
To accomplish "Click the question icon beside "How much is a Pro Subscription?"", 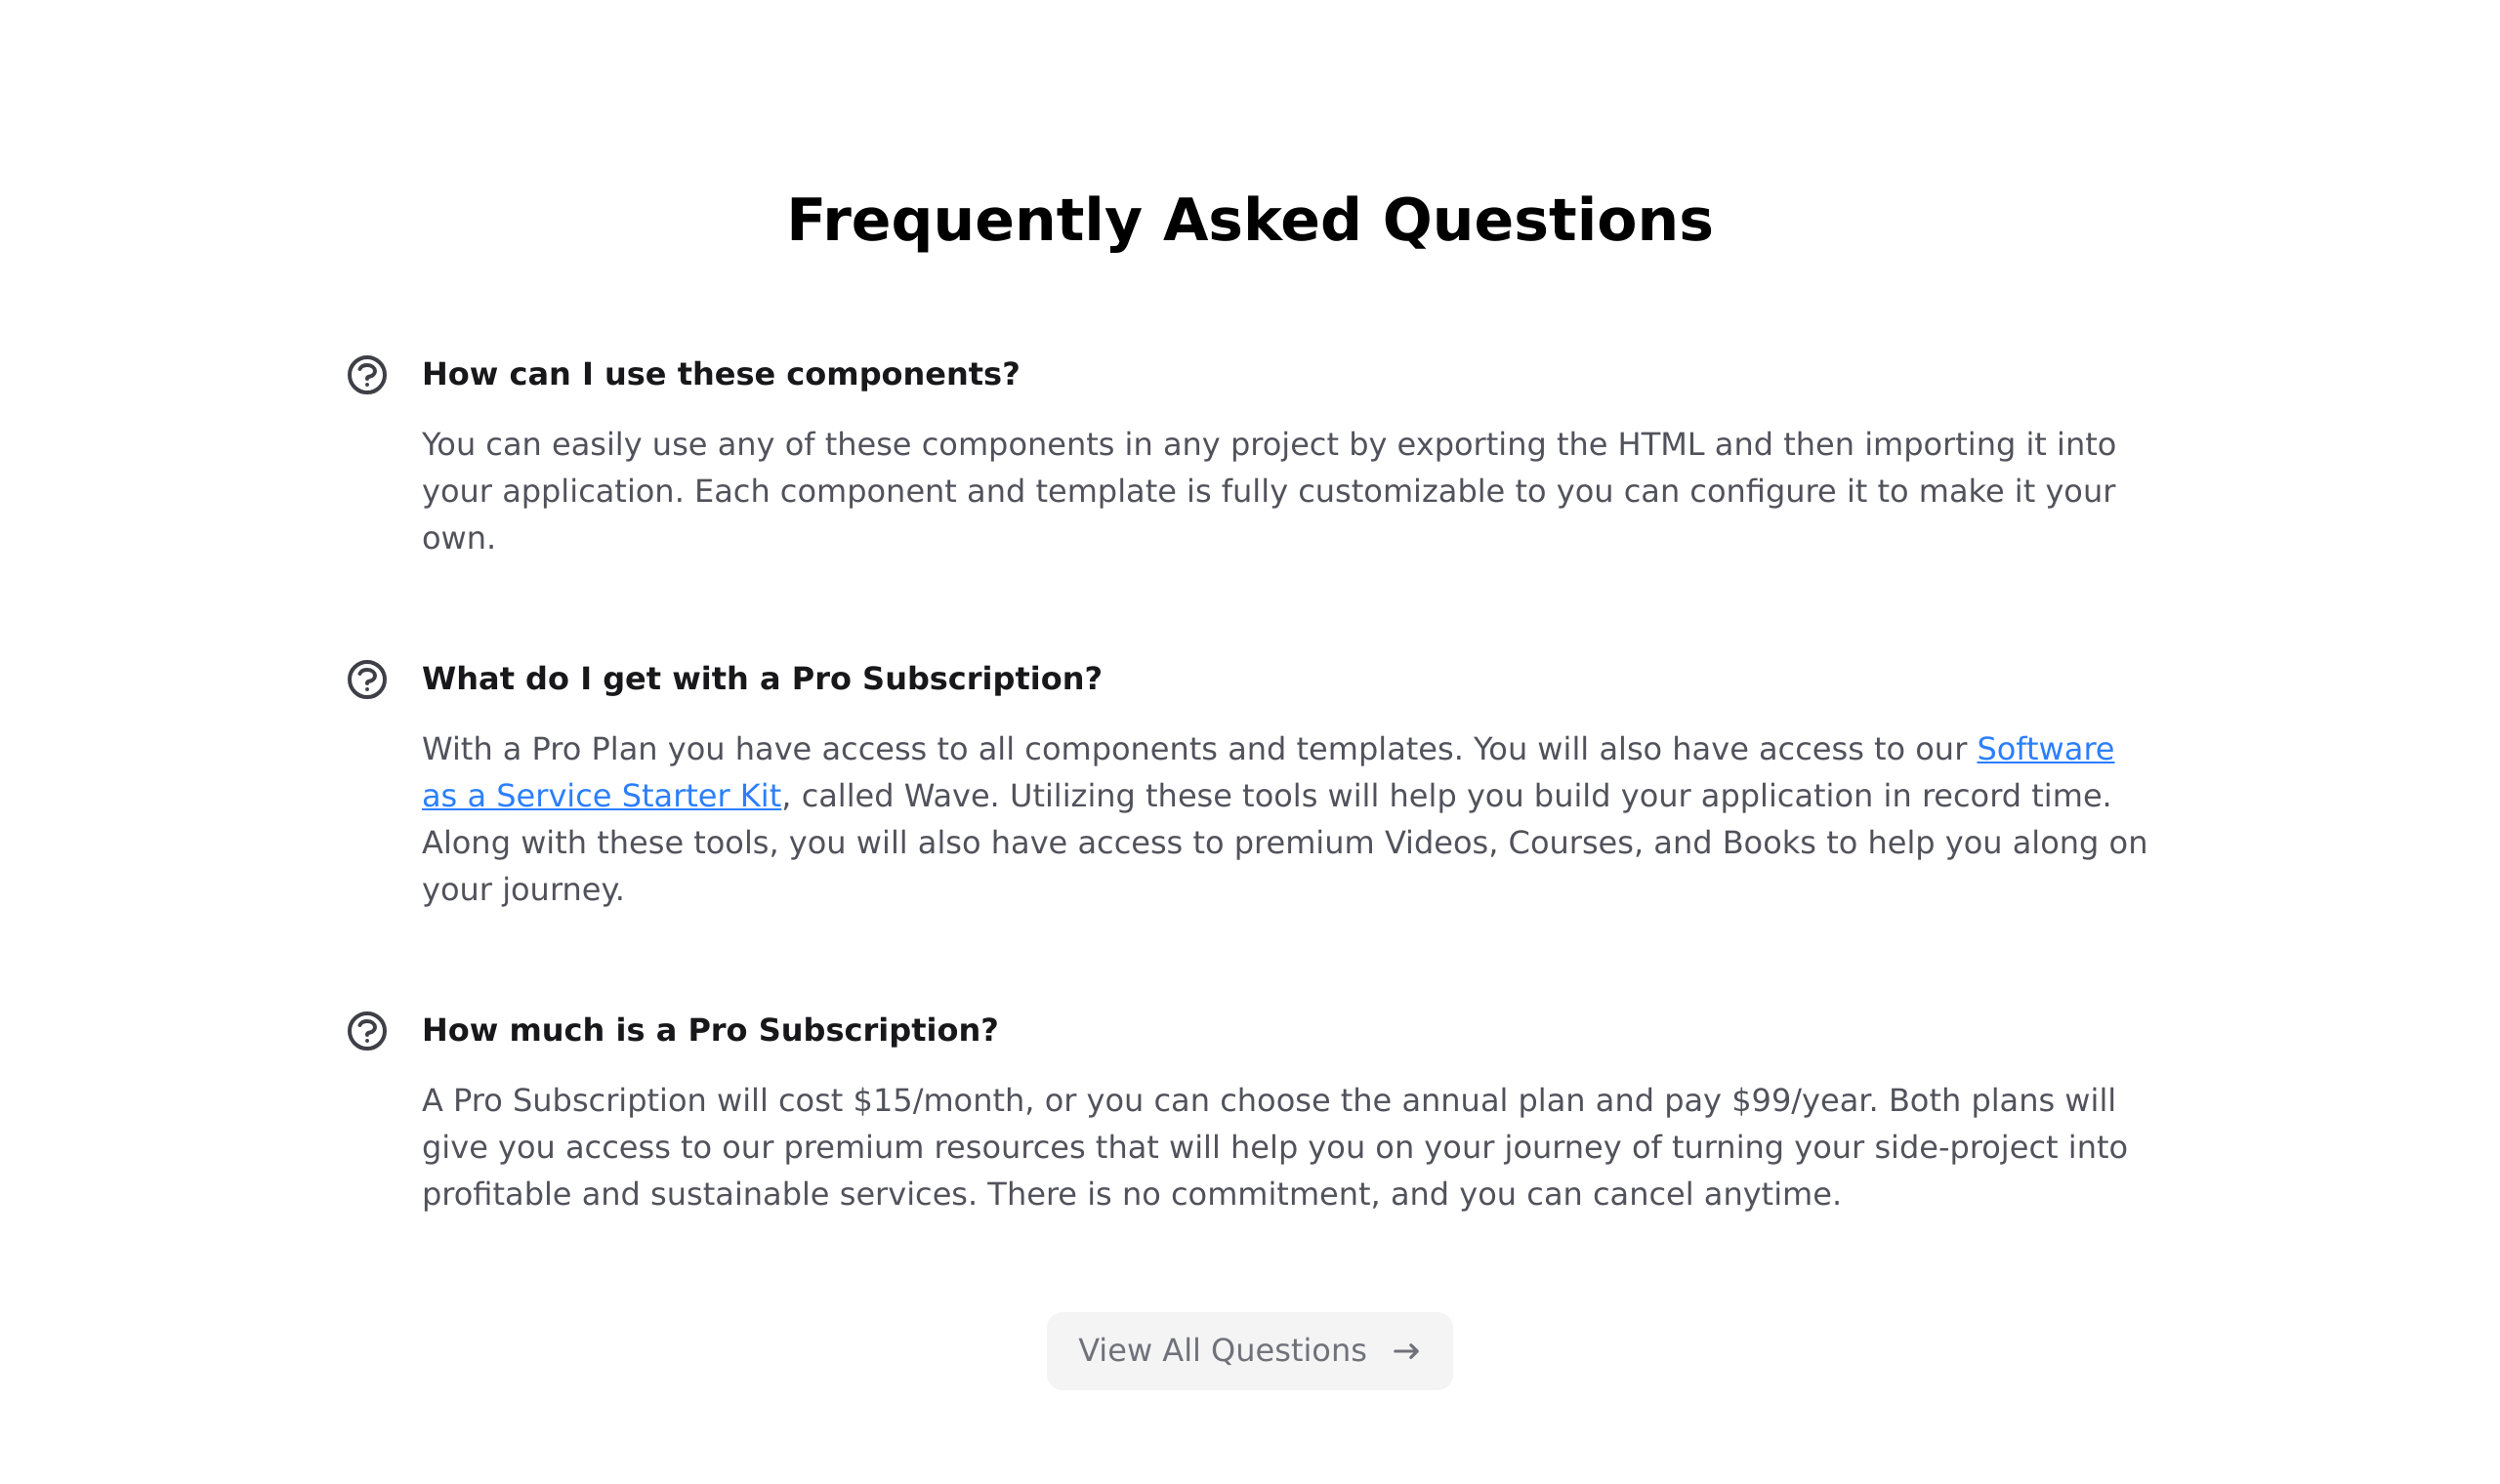I will tap(367, 1031).
